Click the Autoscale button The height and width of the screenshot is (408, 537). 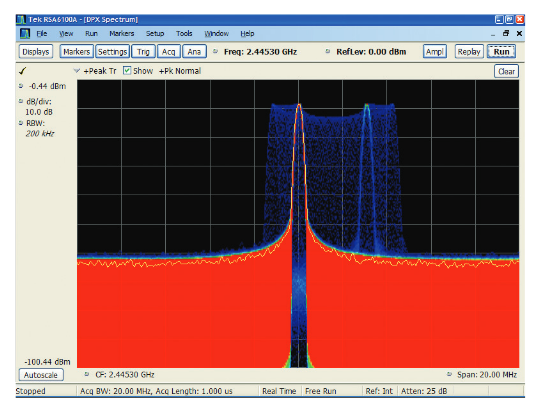click(41, 375)
